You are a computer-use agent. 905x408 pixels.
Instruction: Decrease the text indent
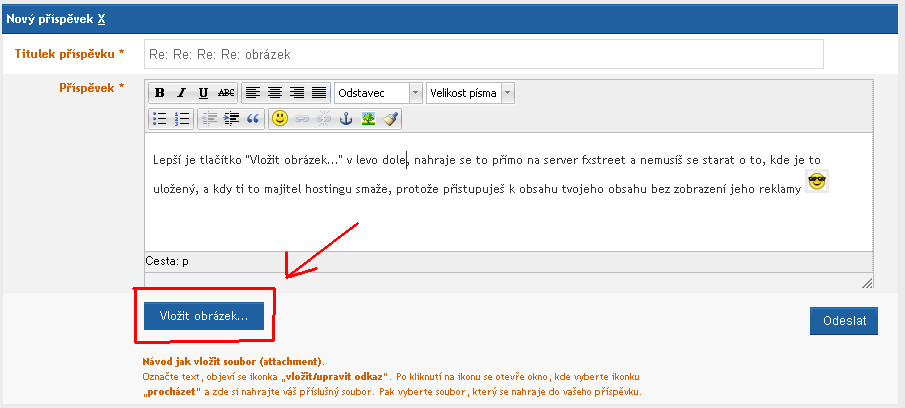coord(209,118)
